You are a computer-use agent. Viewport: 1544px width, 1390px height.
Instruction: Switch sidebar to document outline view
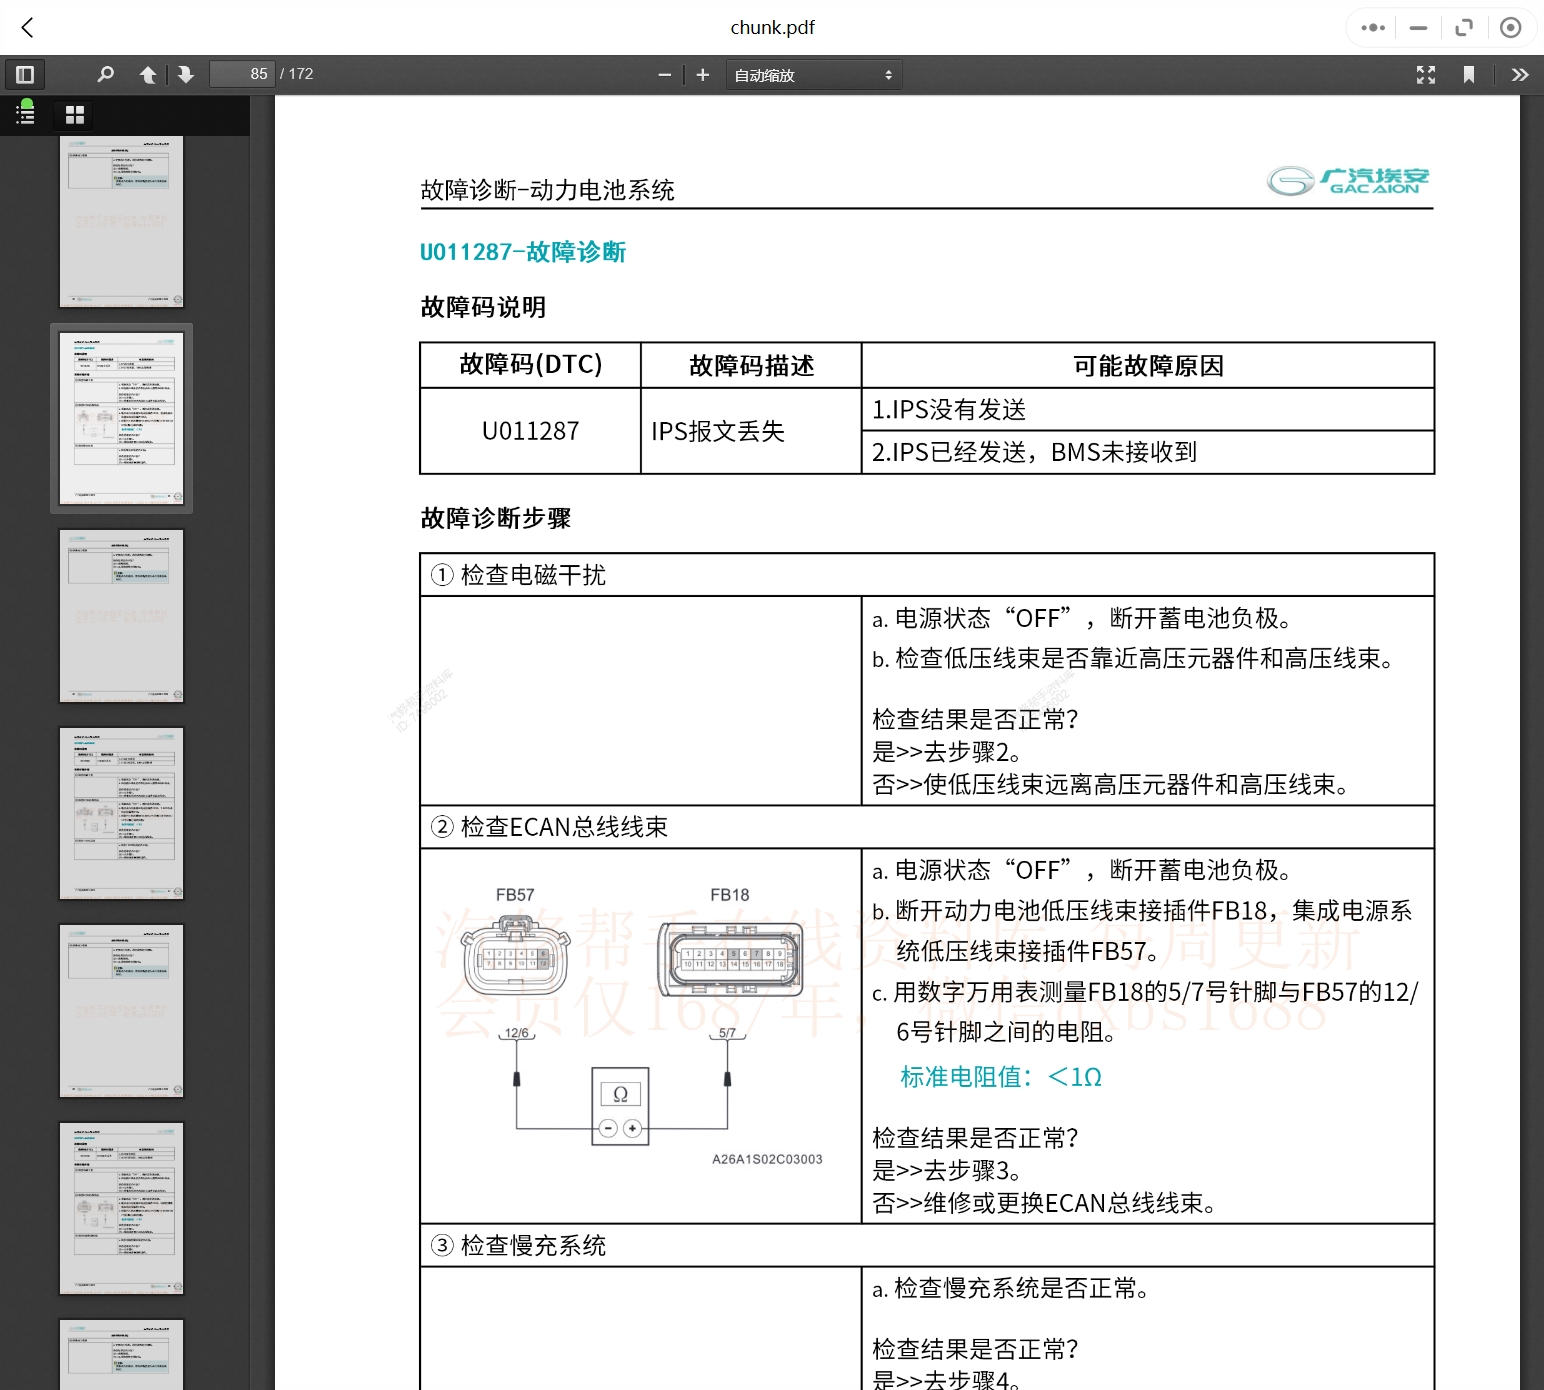[x=24, y=114]
